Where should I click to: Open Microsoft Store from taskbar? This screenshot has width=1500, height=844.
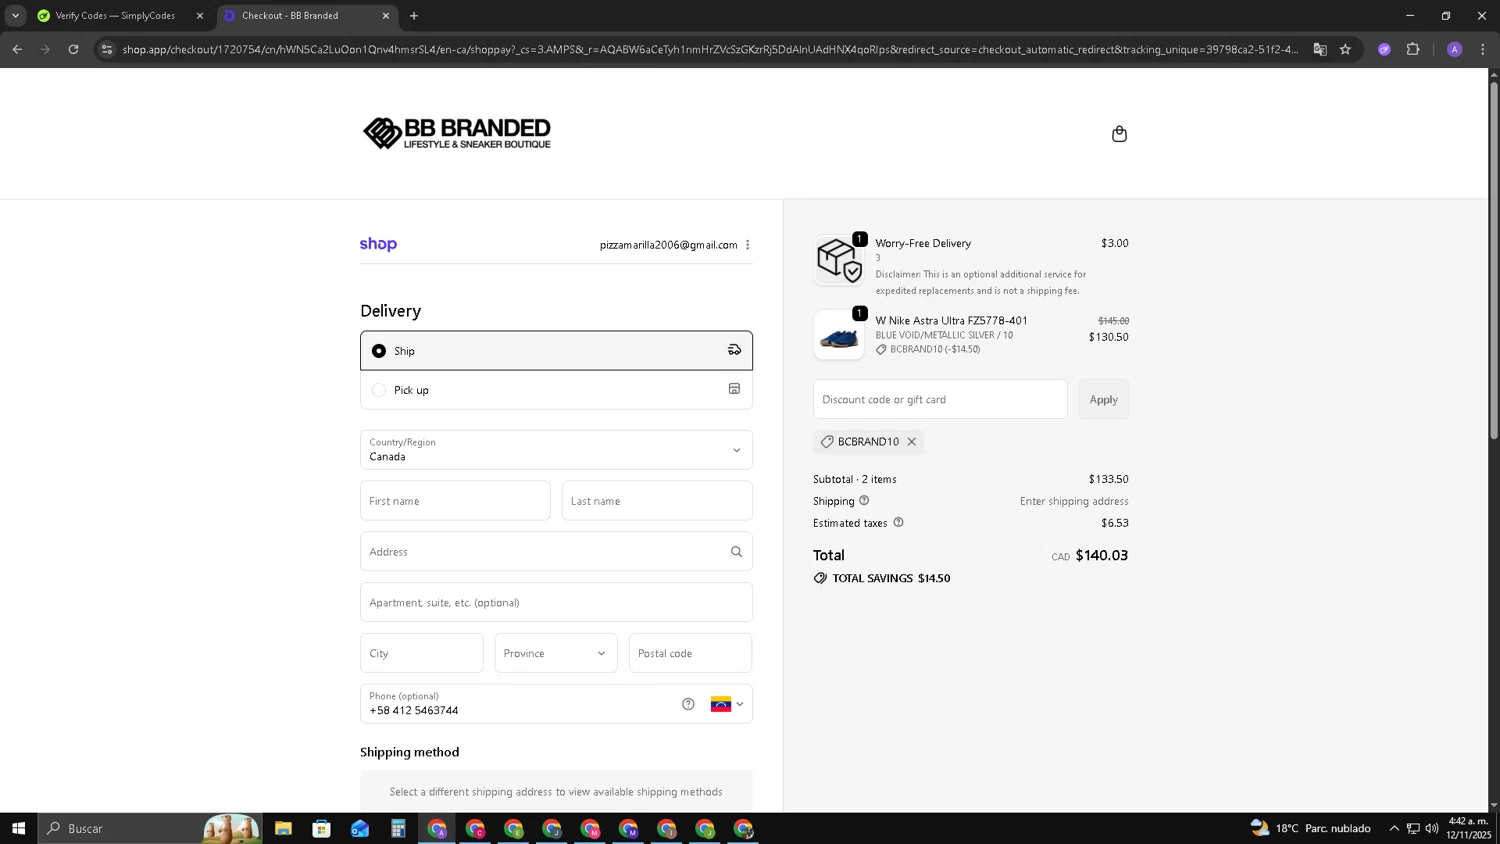(x=321, y=828)
